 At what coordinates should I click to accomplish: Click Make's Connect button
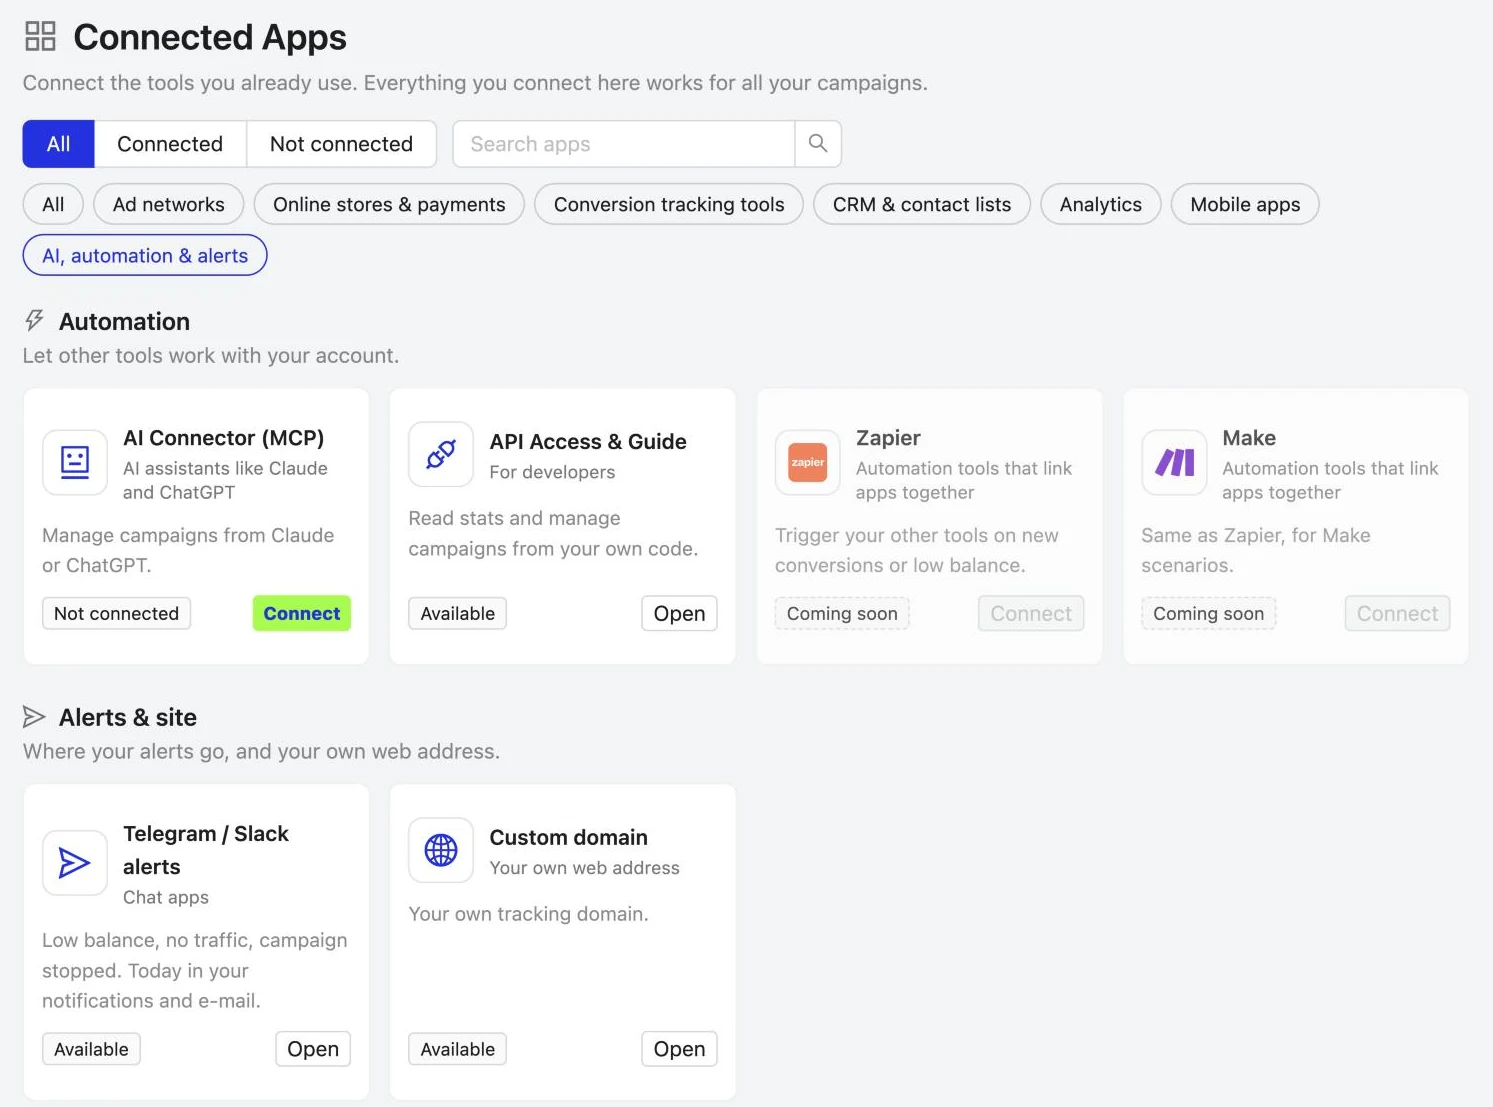tap(1397, 613)
